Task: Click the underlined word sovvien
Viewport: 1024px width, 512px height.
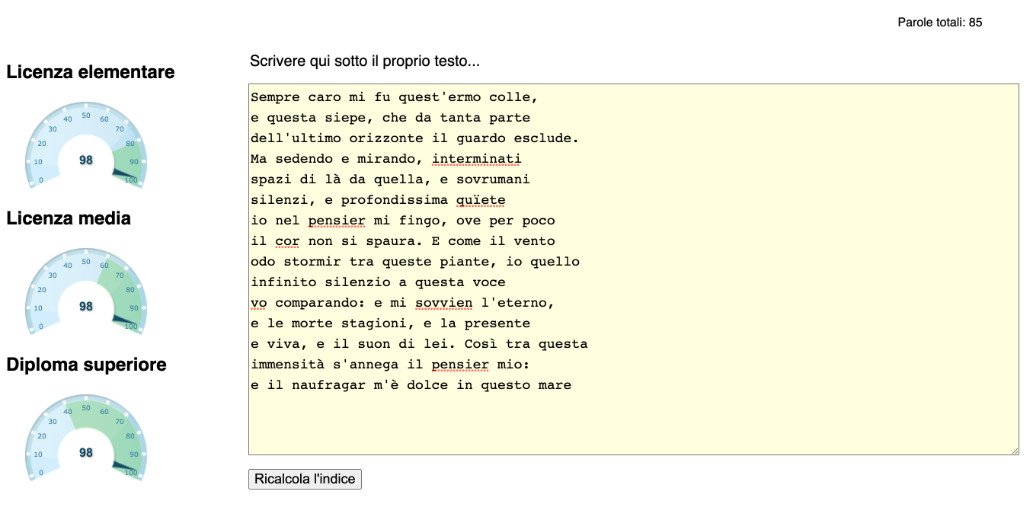Action: tap(444, 303)
